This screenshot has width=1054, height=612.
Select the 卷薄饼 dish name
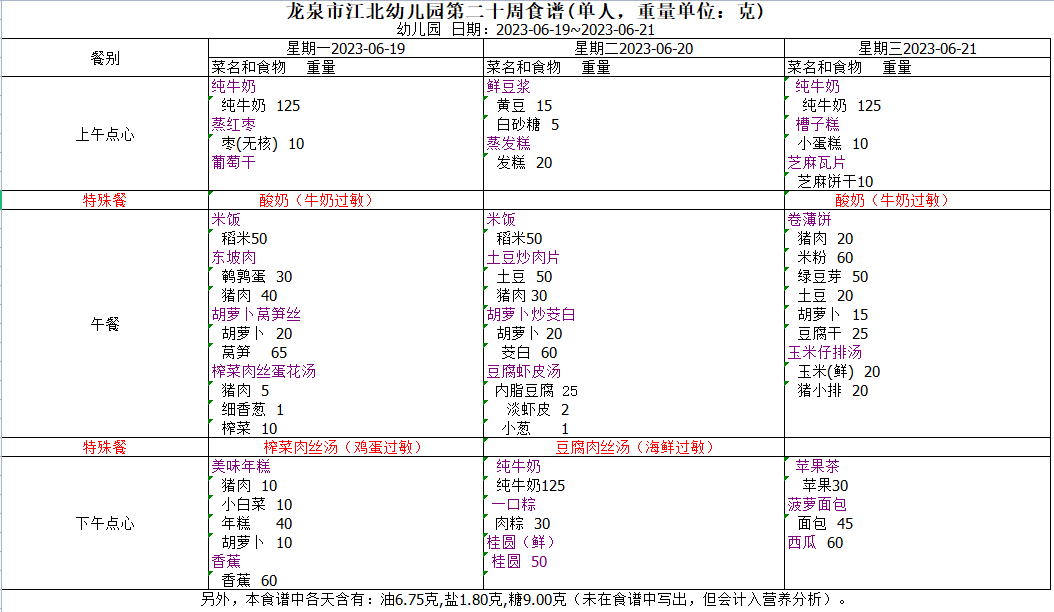coord(809,220)
